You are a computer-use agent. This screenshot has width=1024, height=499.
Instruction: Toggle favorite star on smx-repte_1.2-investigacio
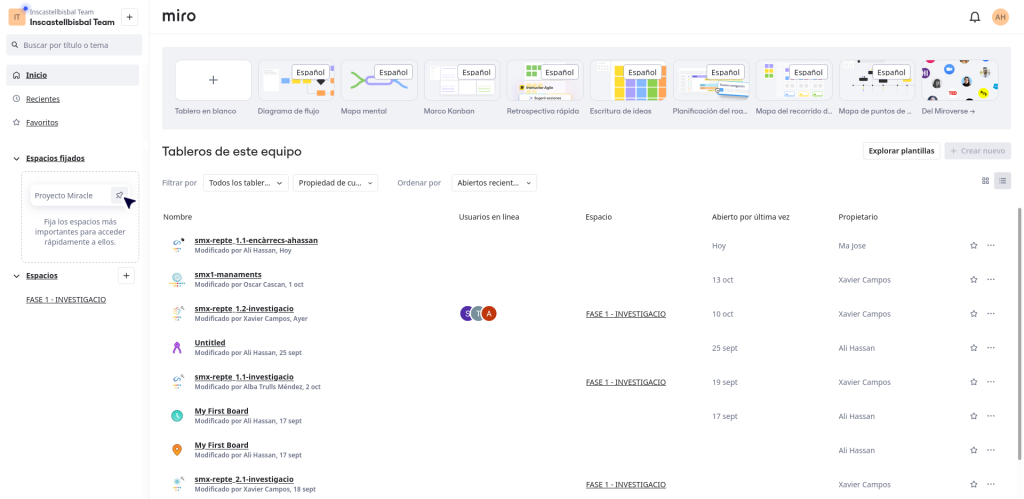tap(973, 314)
